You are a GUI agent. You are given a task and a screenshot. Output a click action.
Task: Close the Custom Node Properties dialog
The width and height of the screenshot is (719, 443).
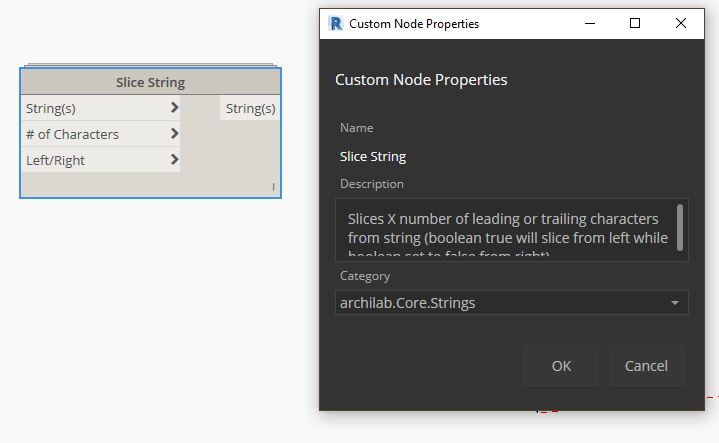click(681, 23)
